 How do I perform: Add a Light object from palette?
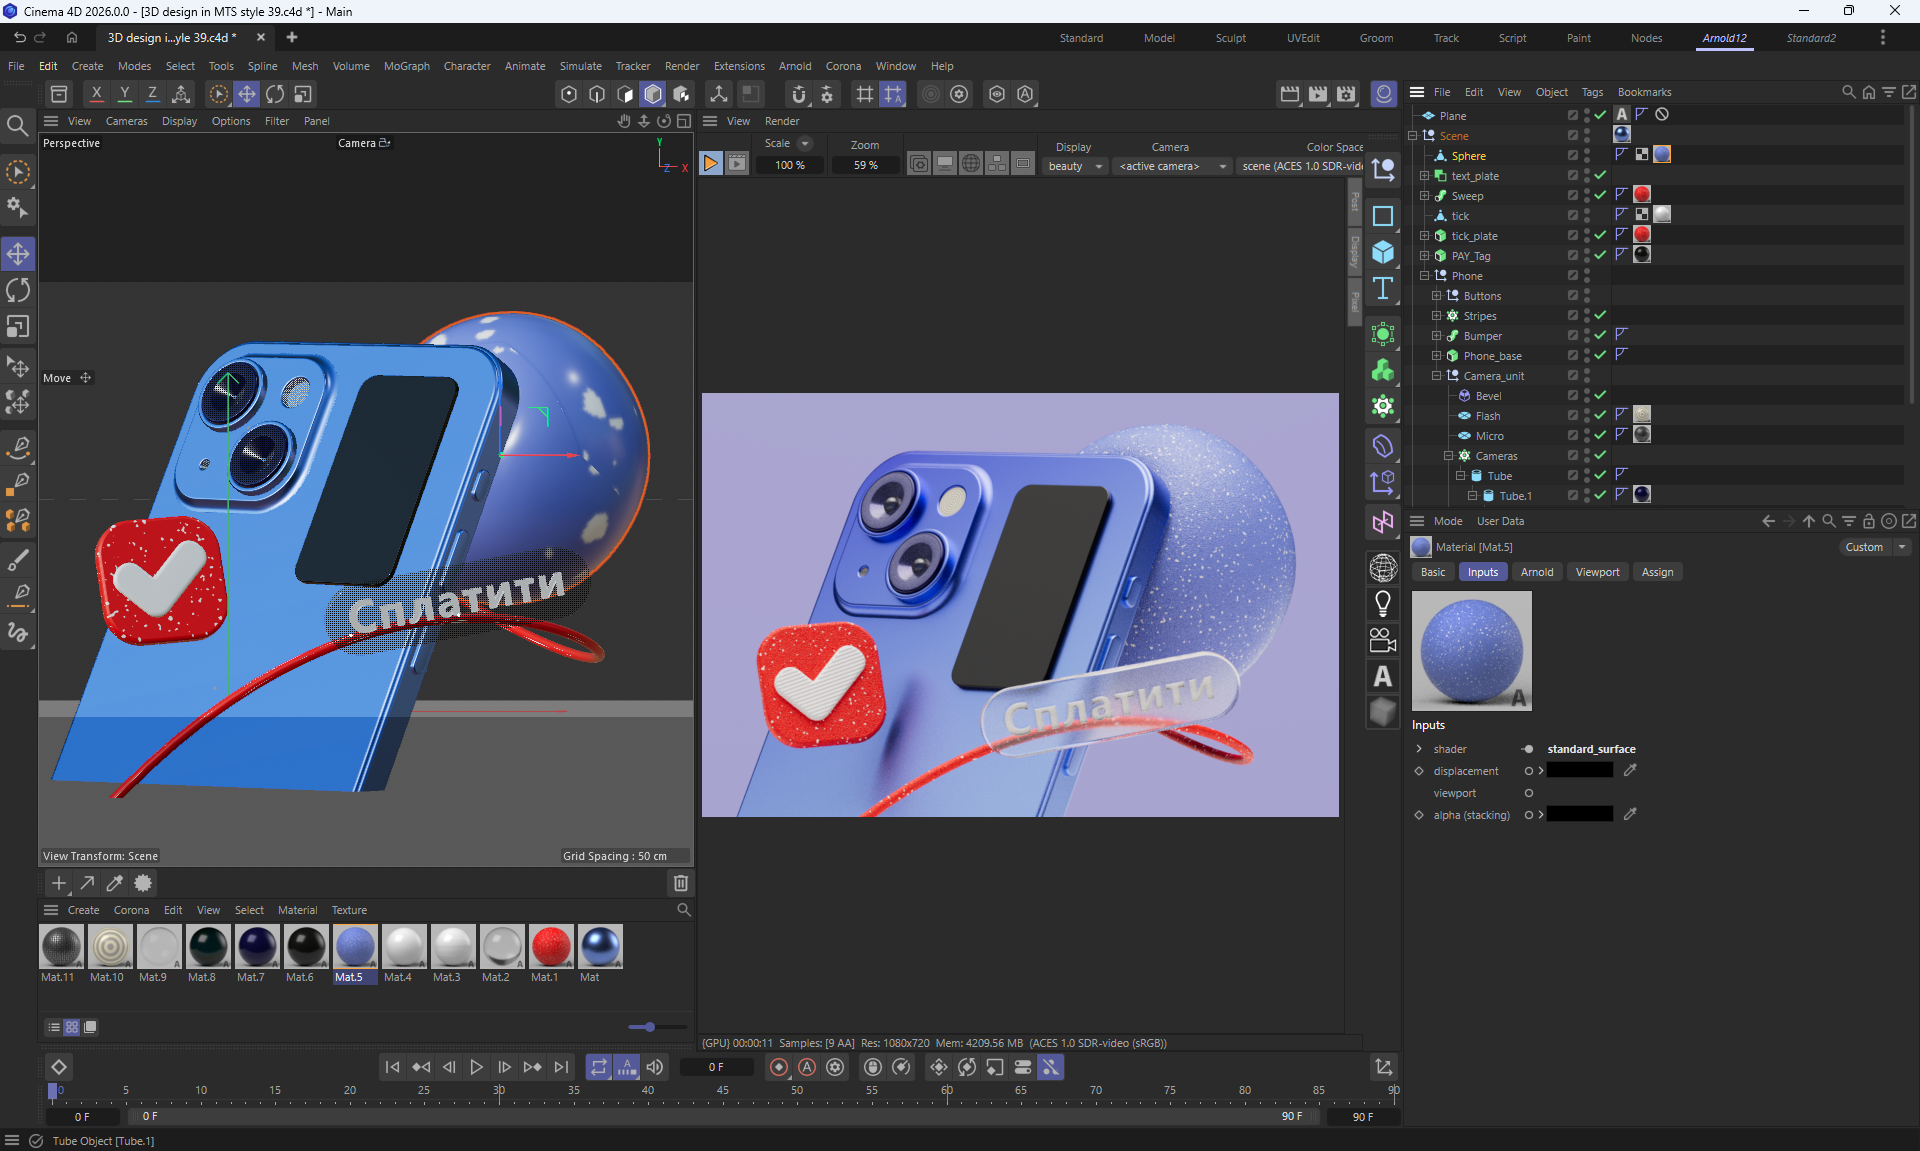[x=1383, y=603]
